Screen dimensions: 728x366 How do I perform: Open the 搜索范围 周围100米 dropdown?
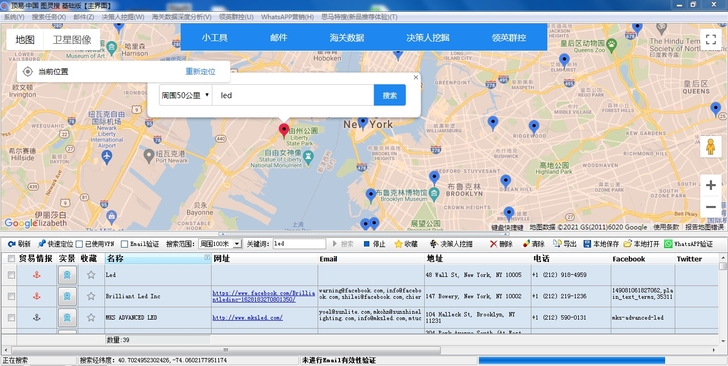pos(220,244)
